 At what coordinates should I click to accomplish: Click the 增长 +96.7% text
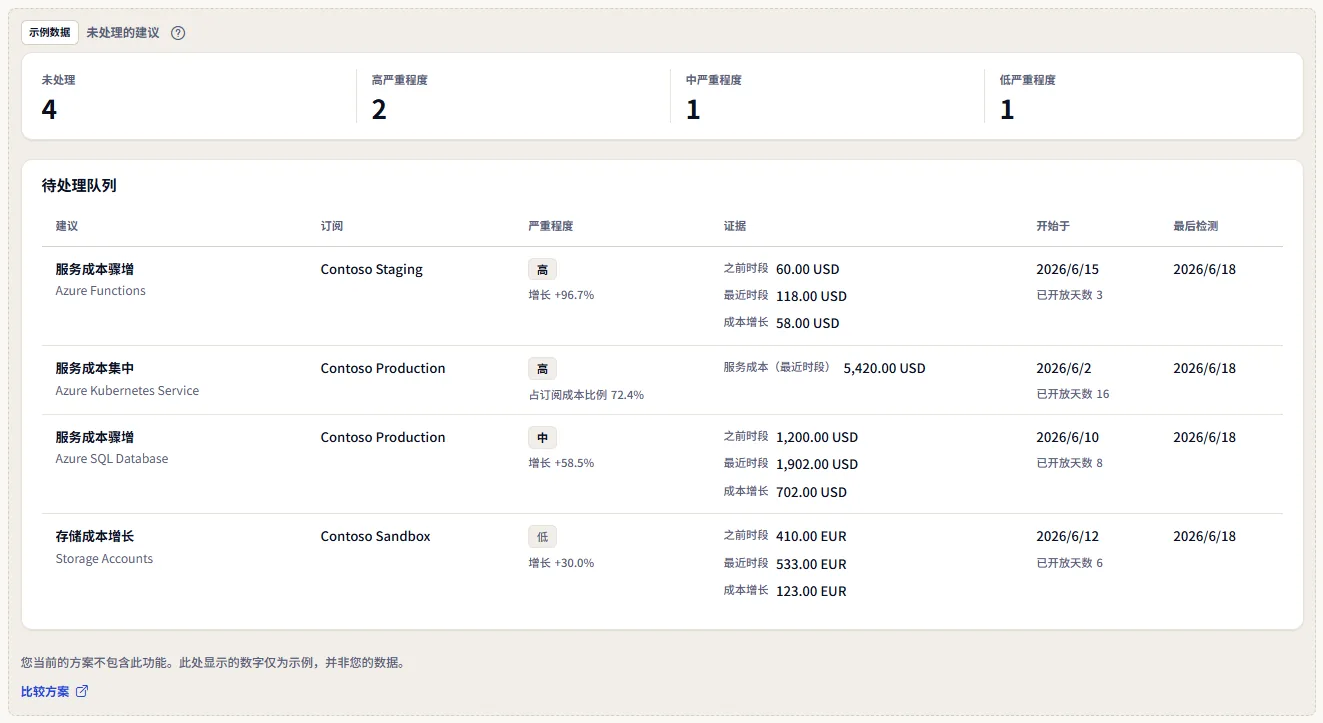coord(561,295)
